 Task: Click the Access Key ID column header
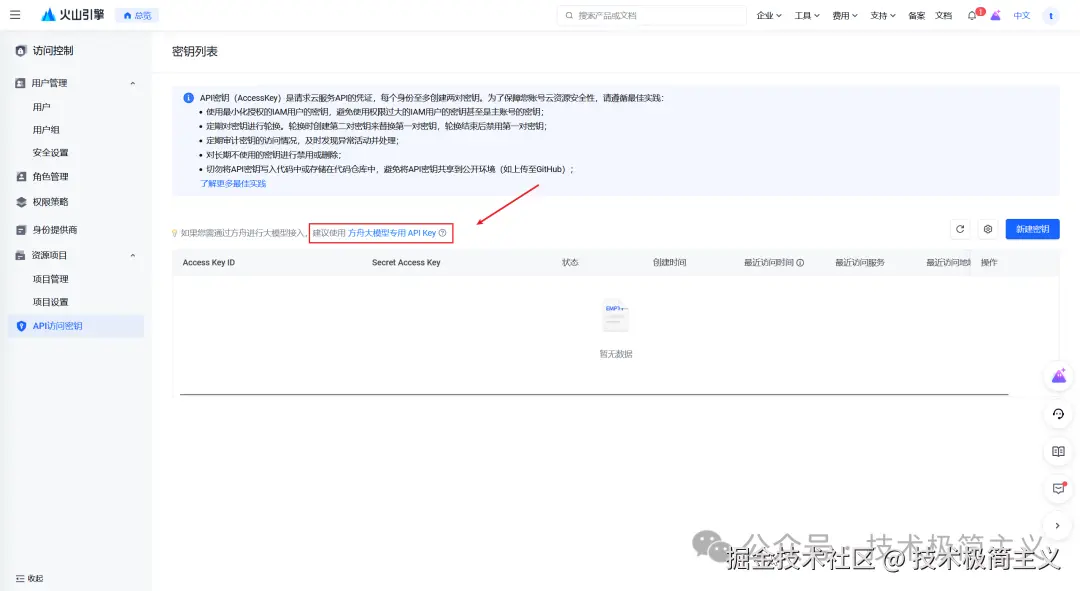(209, 262)
